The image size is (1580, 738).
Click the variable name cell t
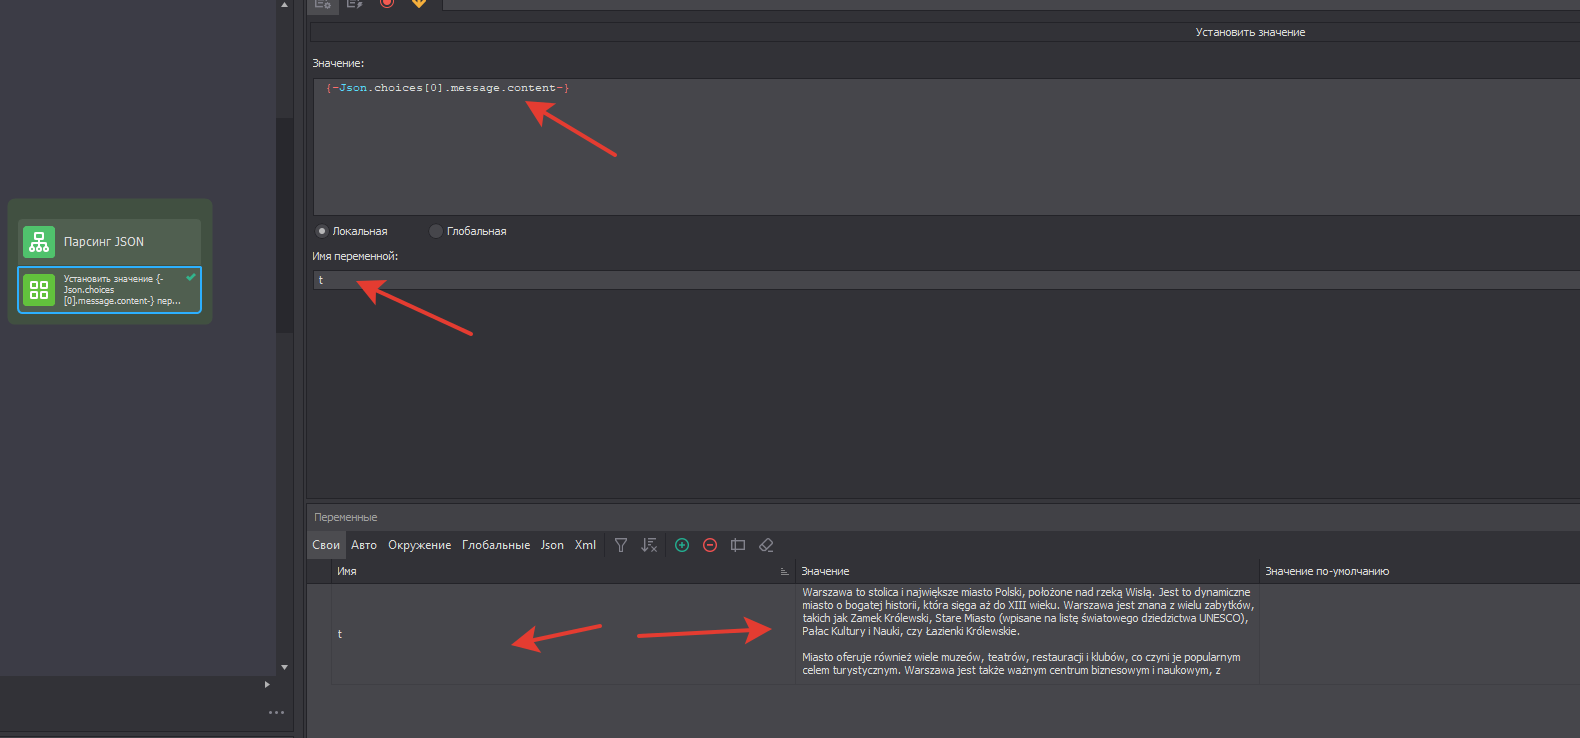coord(564,634)
